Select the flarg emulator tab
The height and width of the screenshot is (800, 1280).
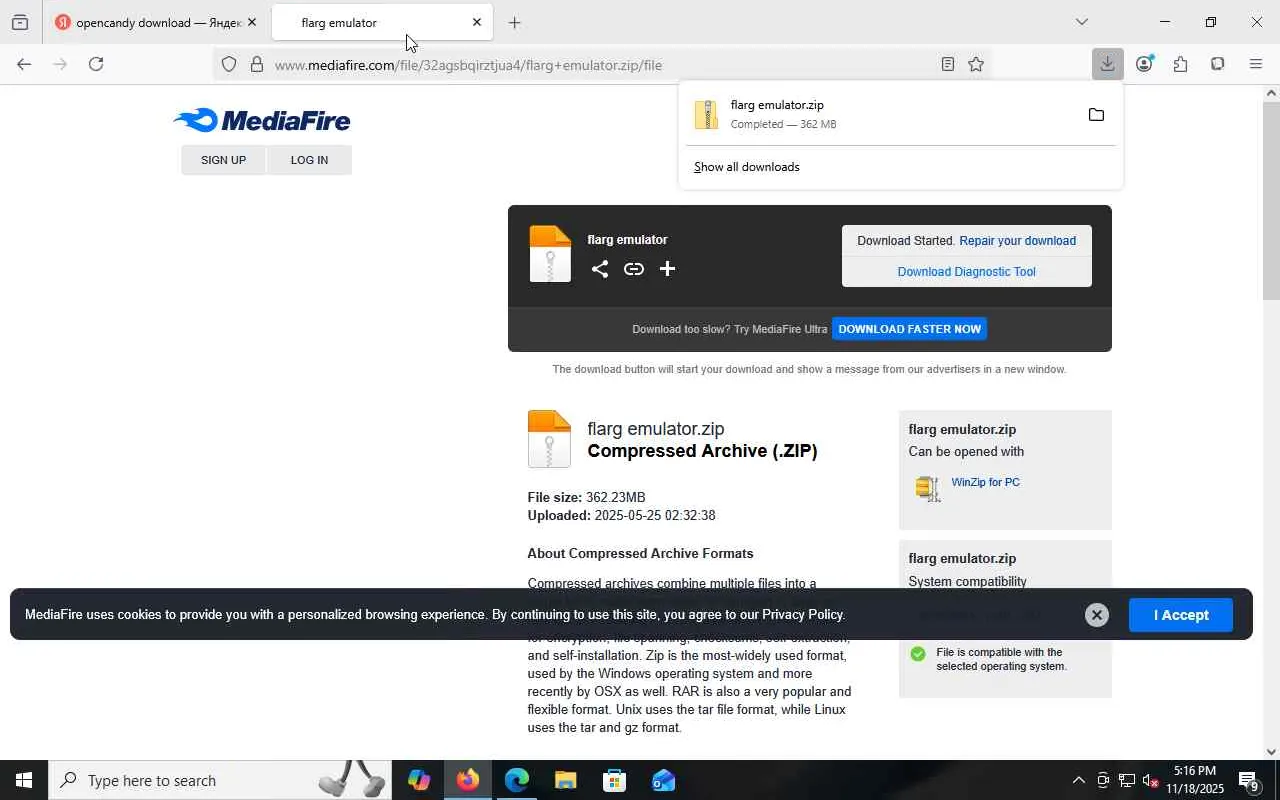381,22
